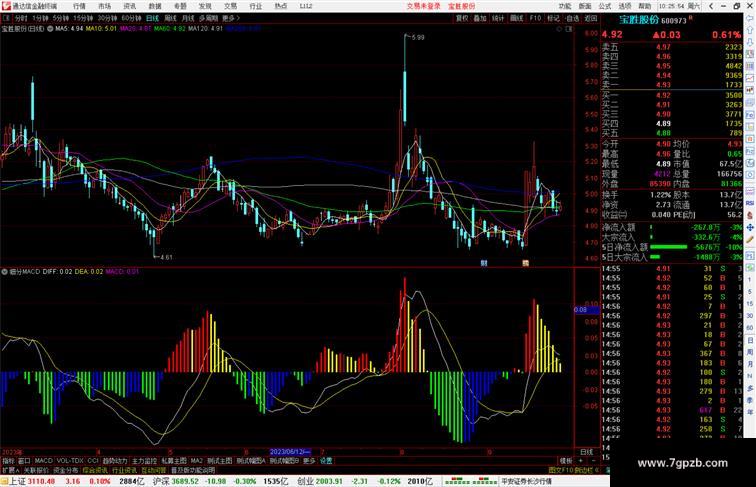756x487 pixels.
Task: Click the 叠加 overlay button
Action: tap(480, 18)
